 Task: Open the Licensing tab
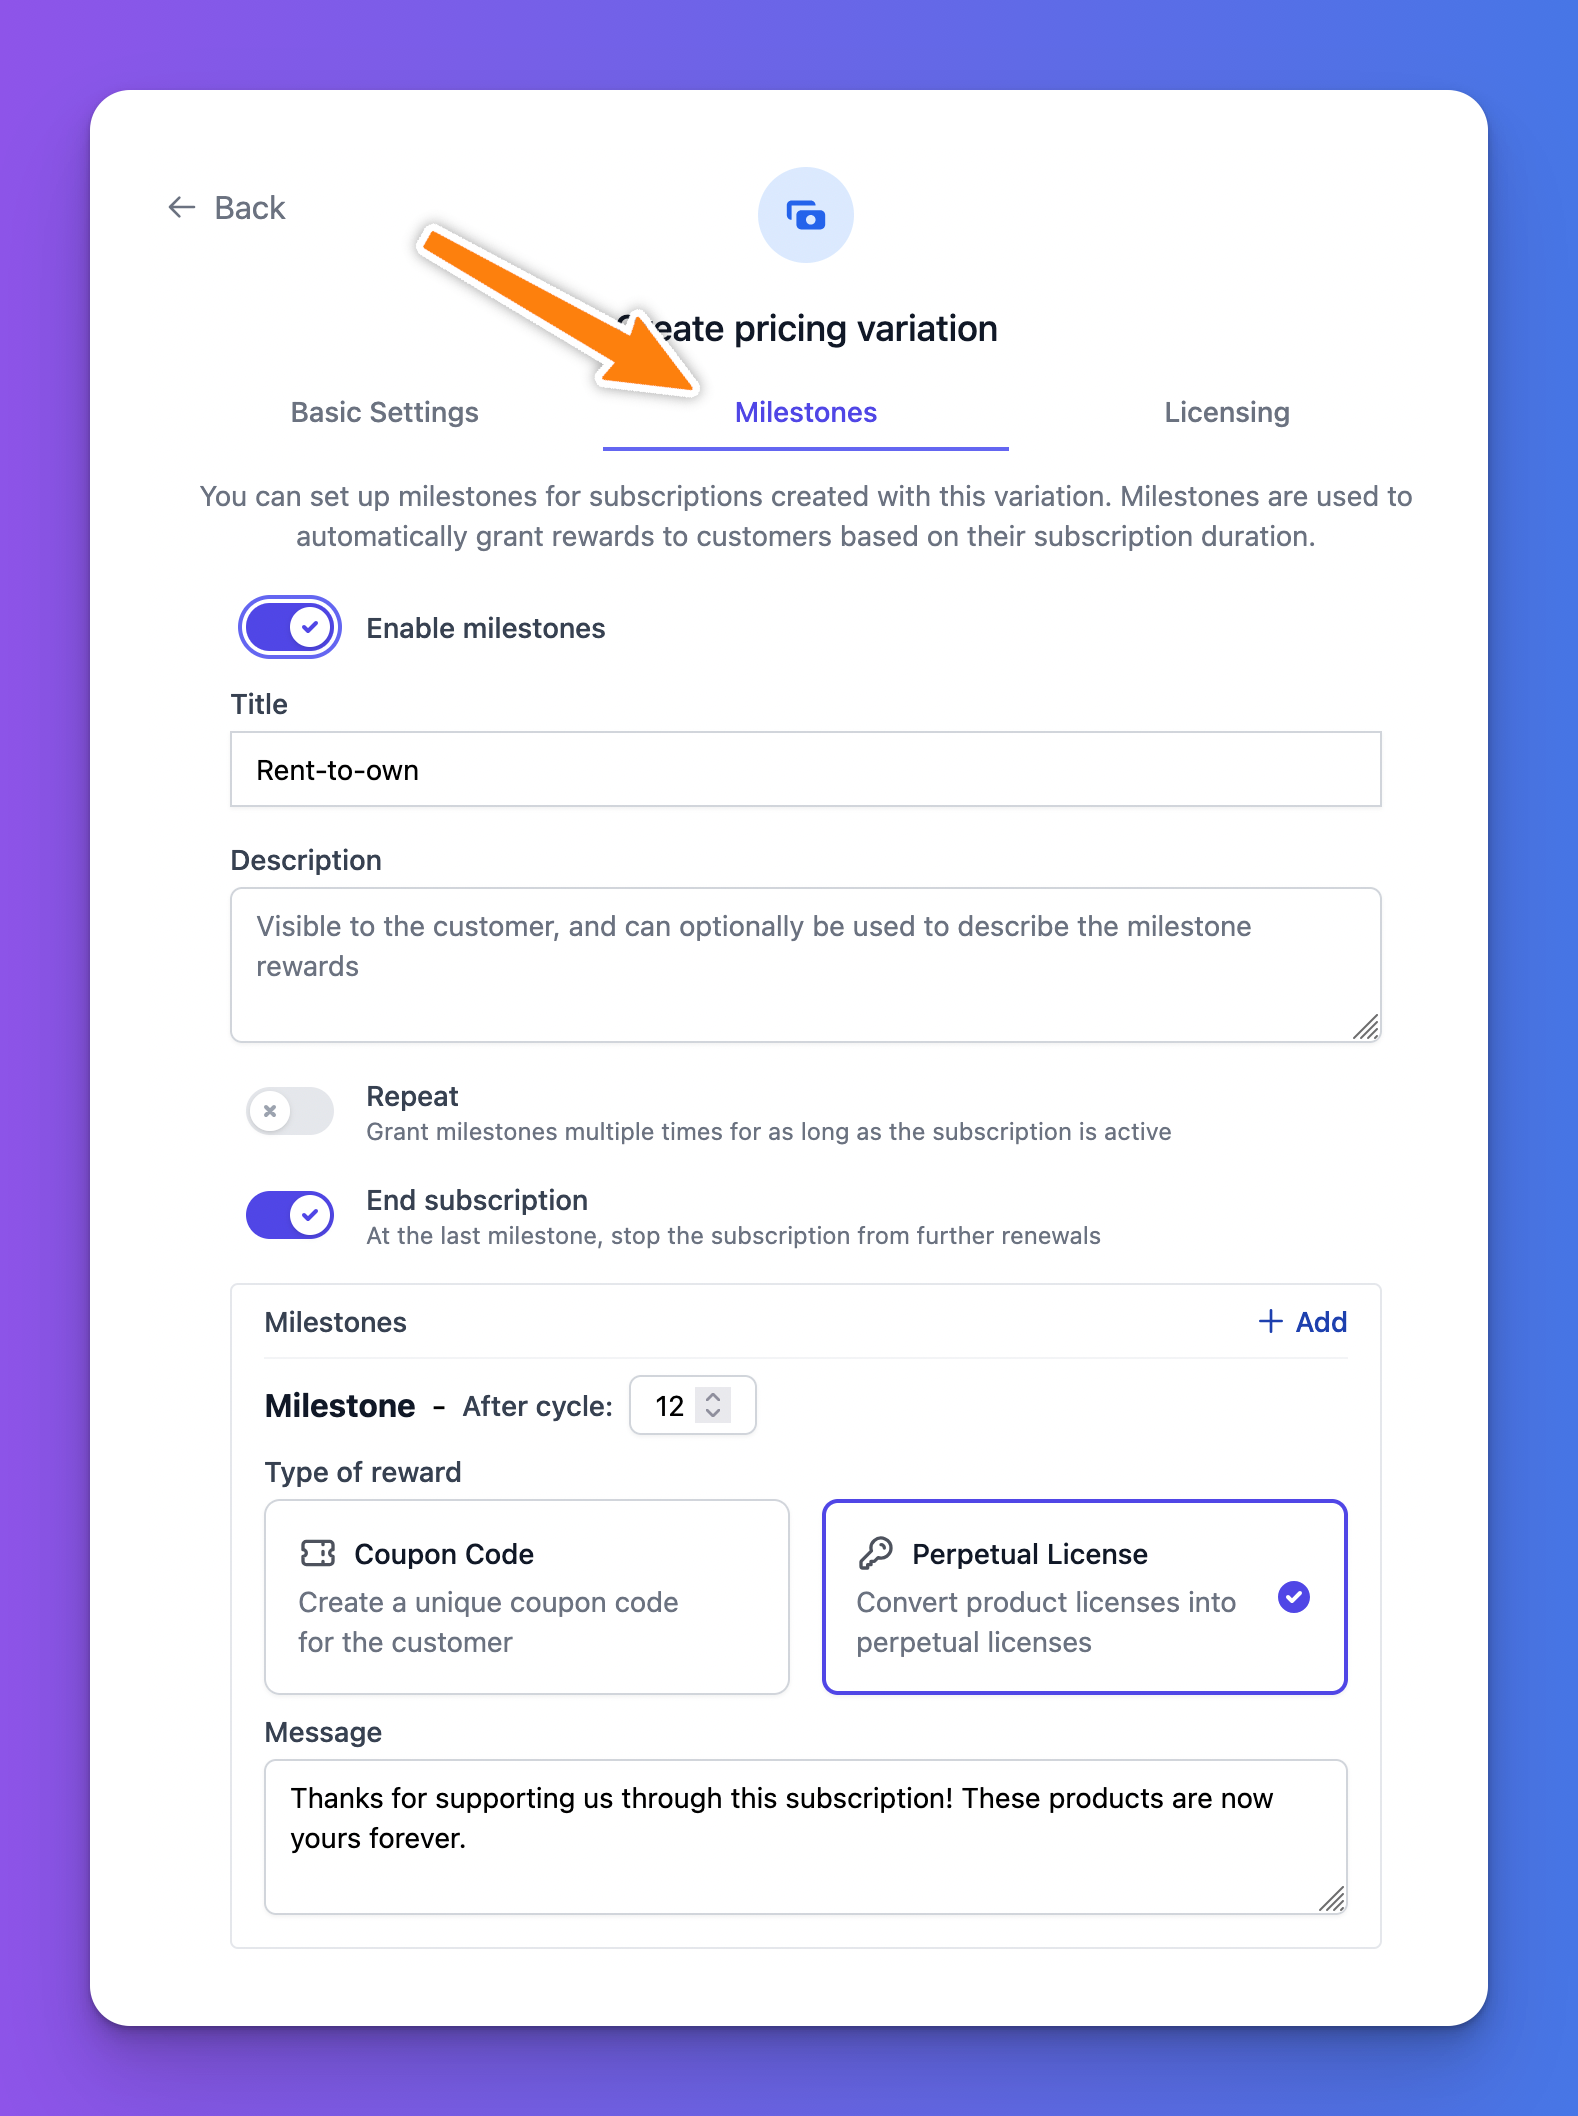coord(1227,412)
